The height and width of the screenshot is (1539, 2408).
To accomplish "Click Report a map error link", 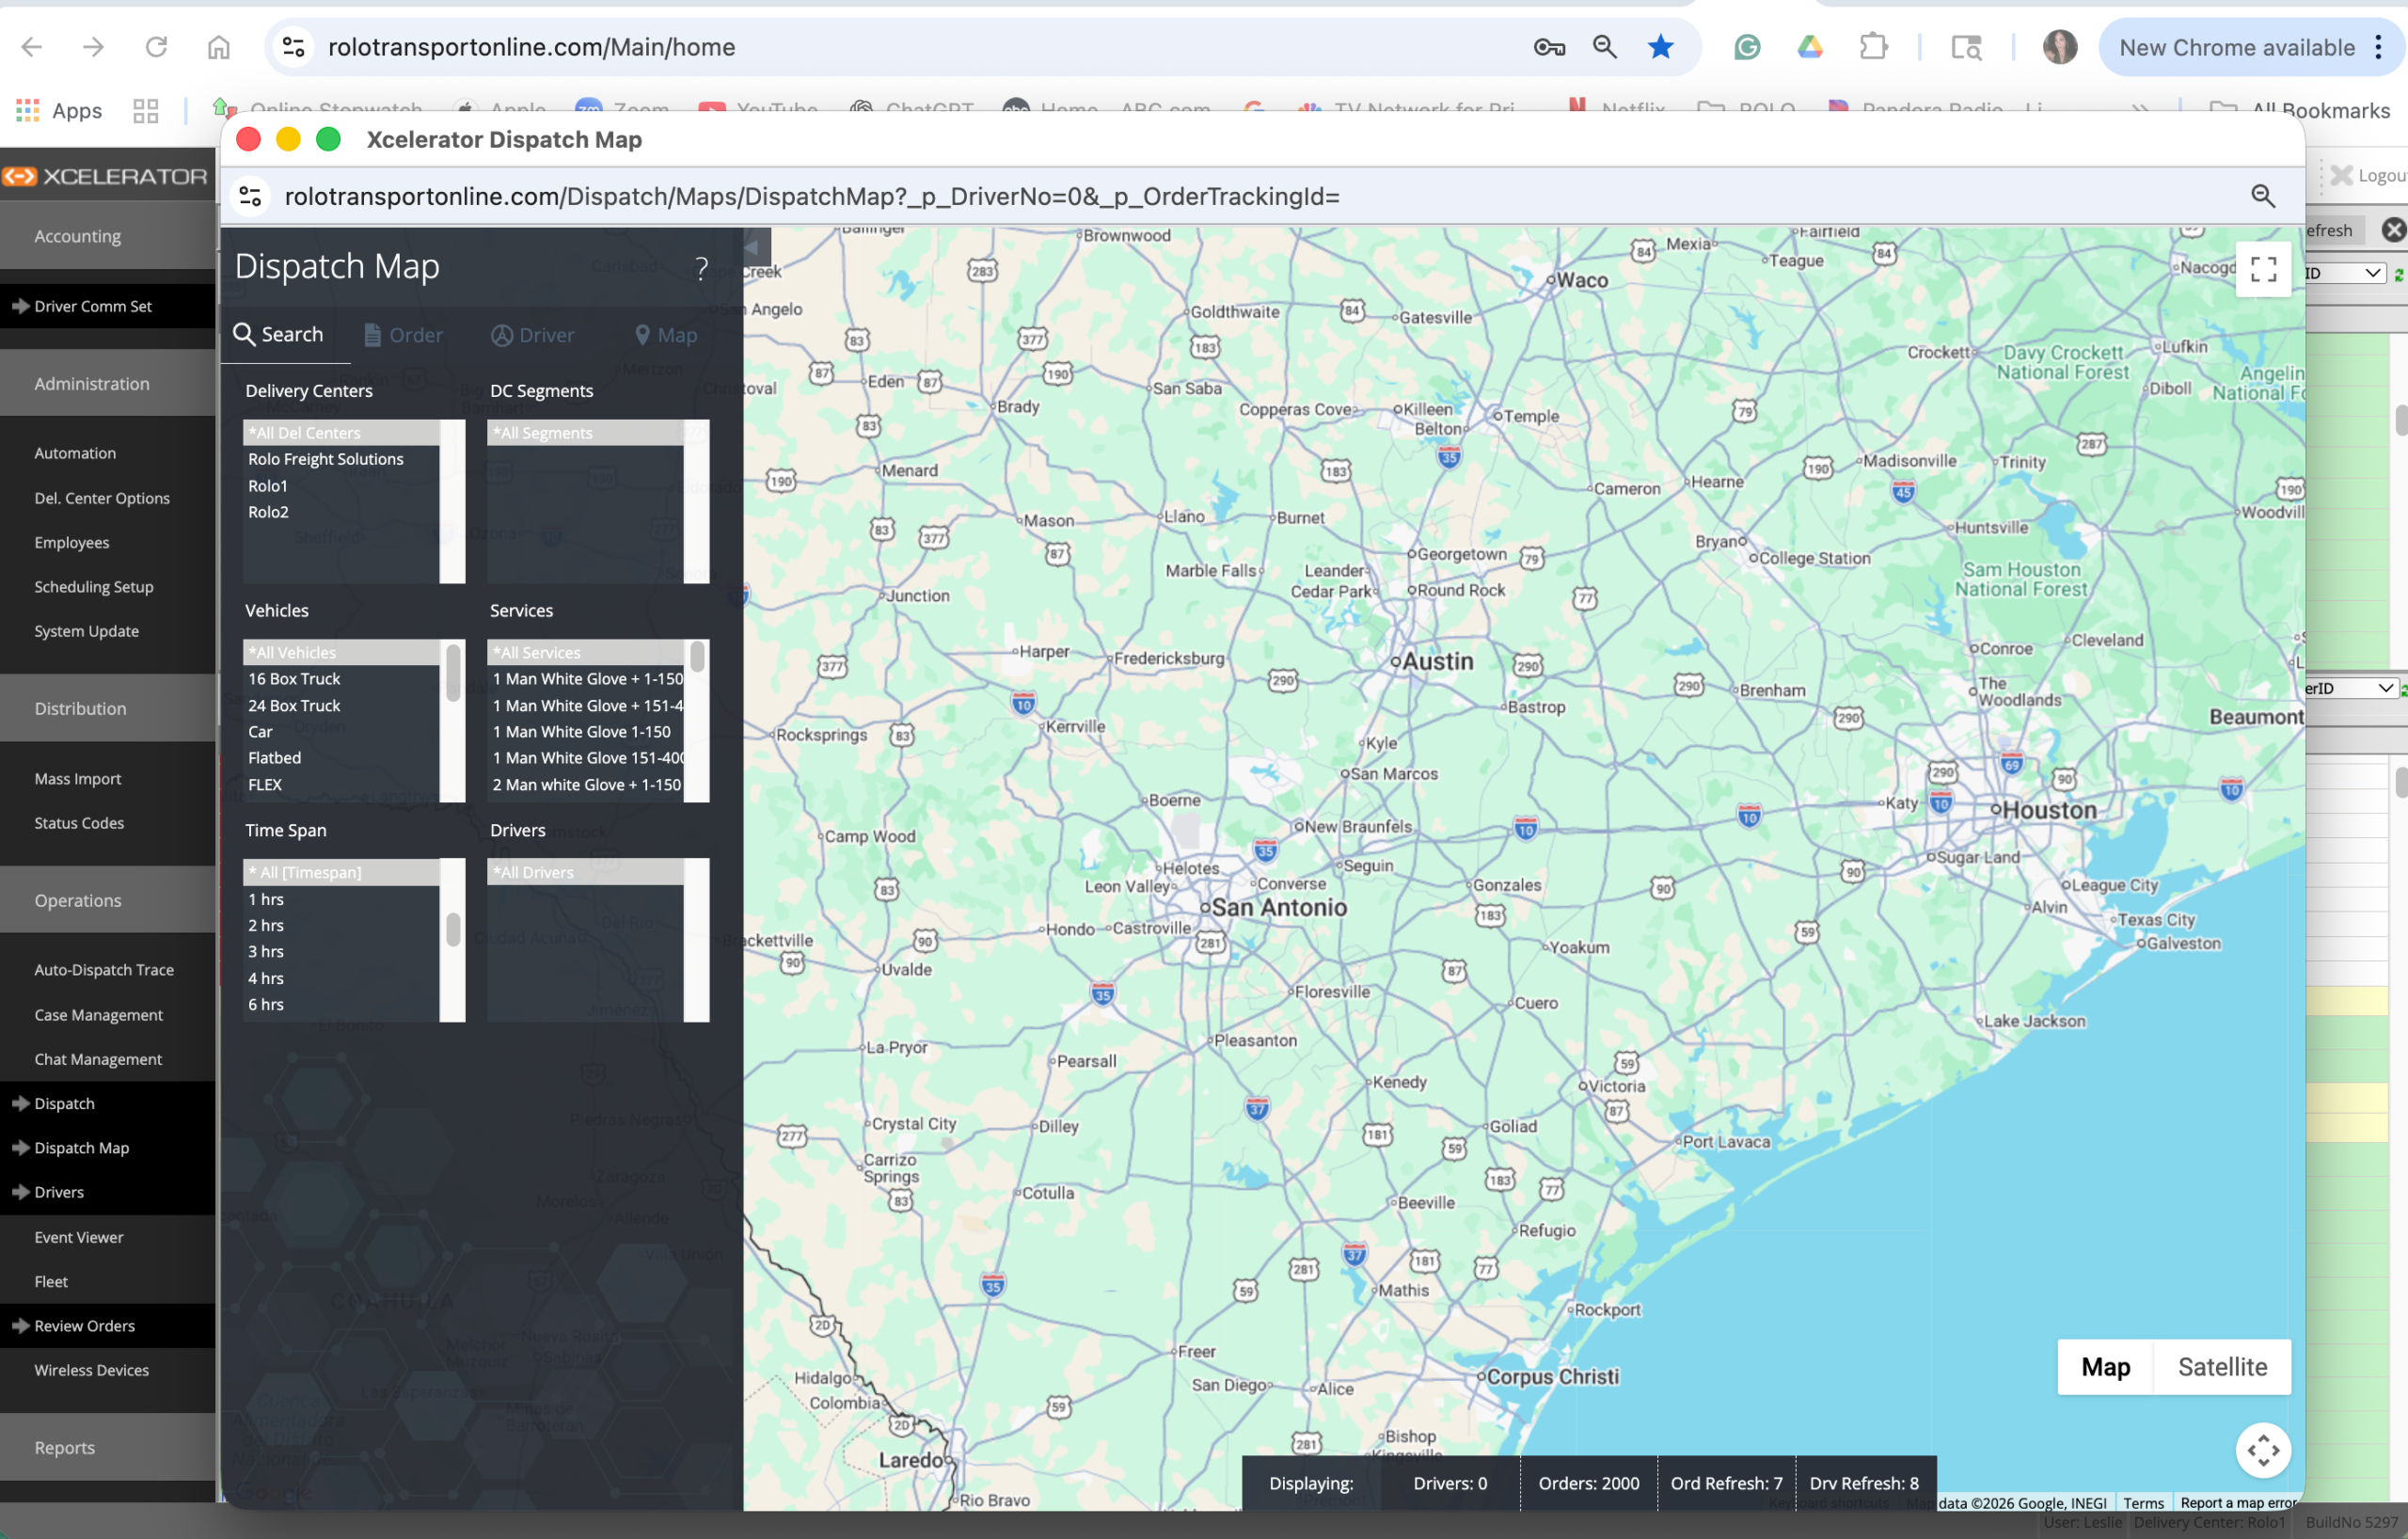I will tap(2238, 1503).
